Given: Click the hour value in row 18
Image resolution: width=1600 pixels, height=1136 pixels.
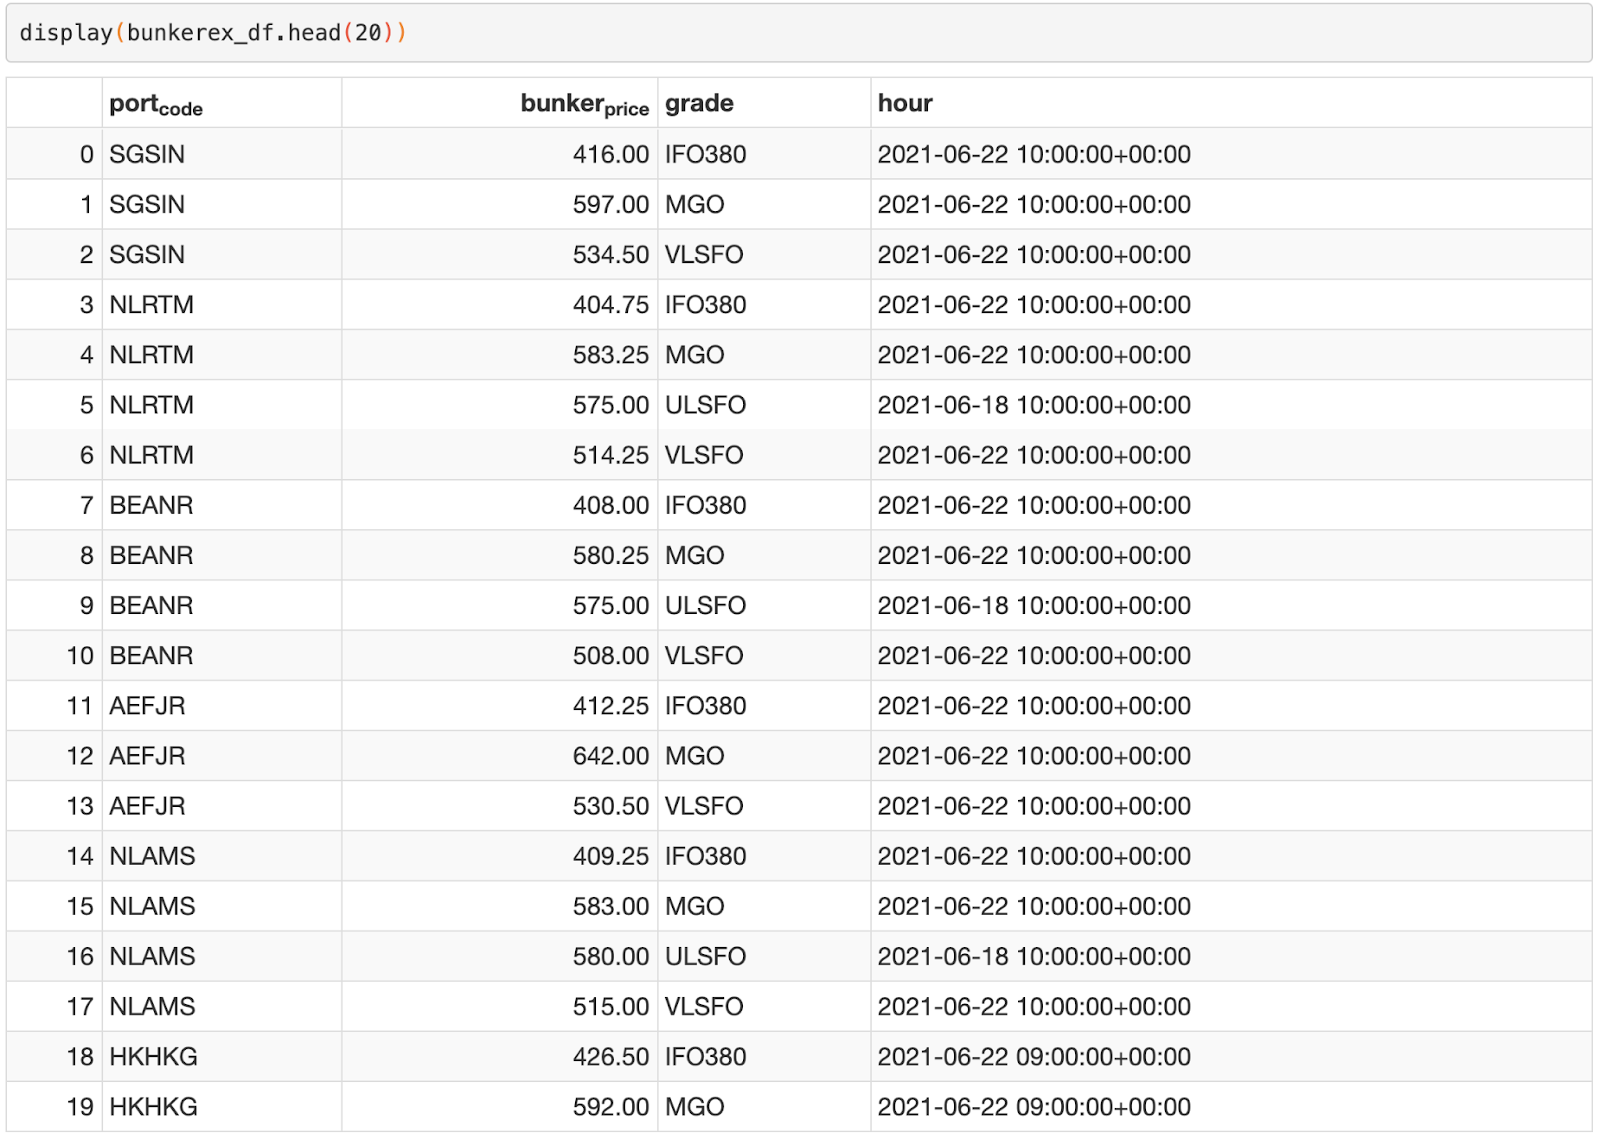Looking at the screenshot, I should pos(1034,1056).
